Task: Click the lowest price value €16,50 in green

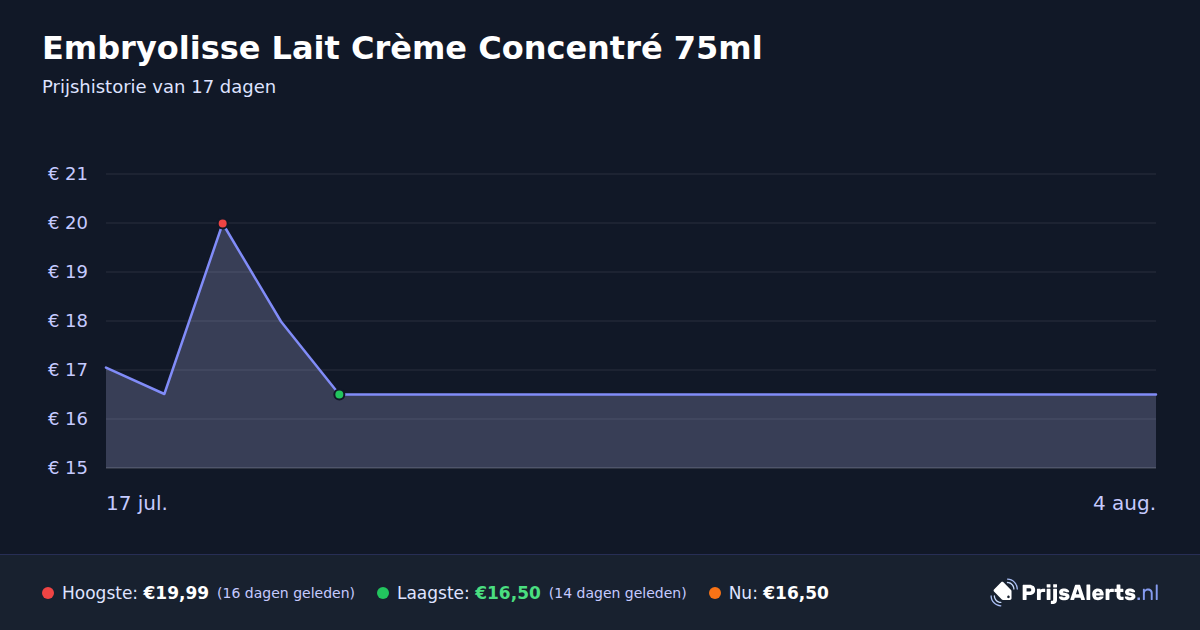Action: [508, 593]
